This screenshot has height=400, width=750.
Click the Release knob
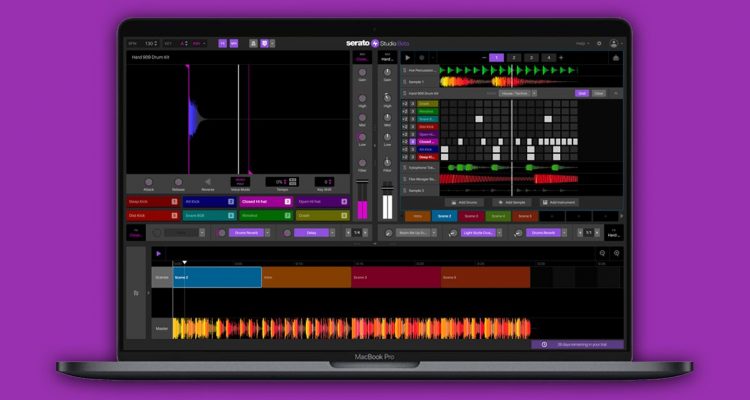(178, 182)
